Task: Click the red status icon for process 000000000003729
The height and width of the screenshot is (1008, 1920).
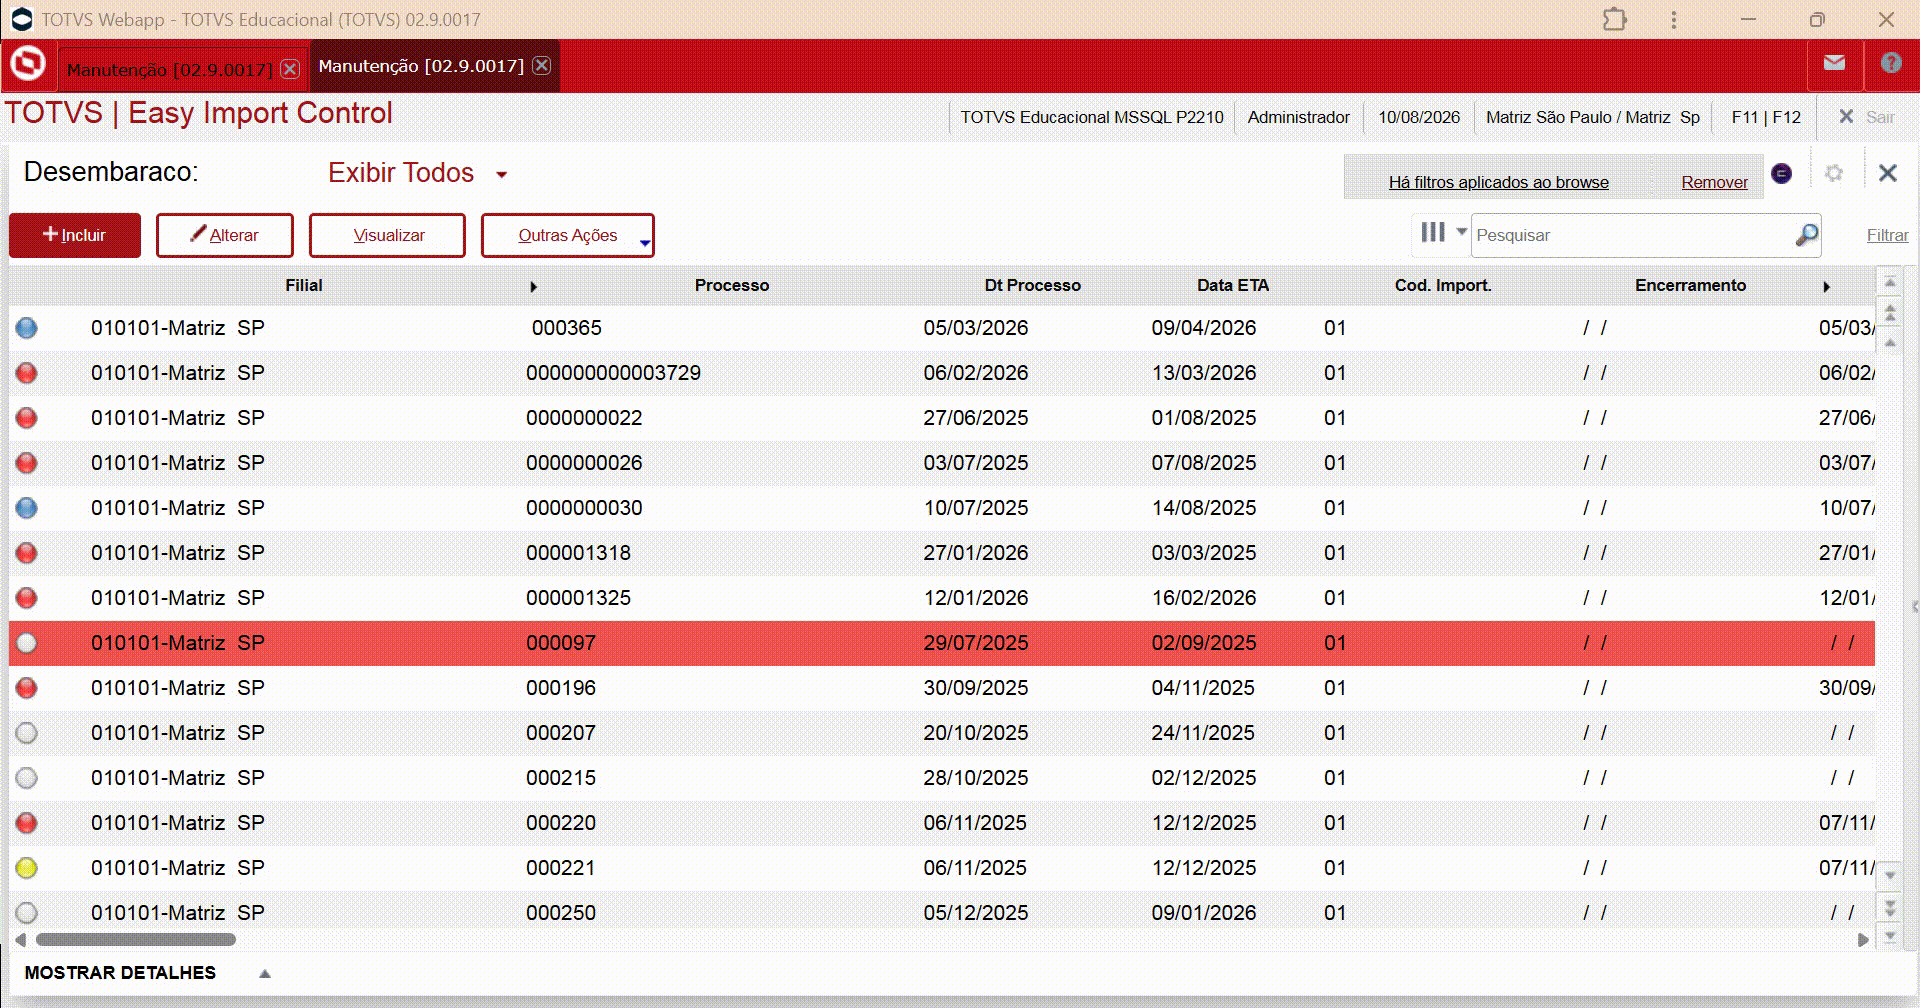Action: pyautogui.click(x=27, y=373)
